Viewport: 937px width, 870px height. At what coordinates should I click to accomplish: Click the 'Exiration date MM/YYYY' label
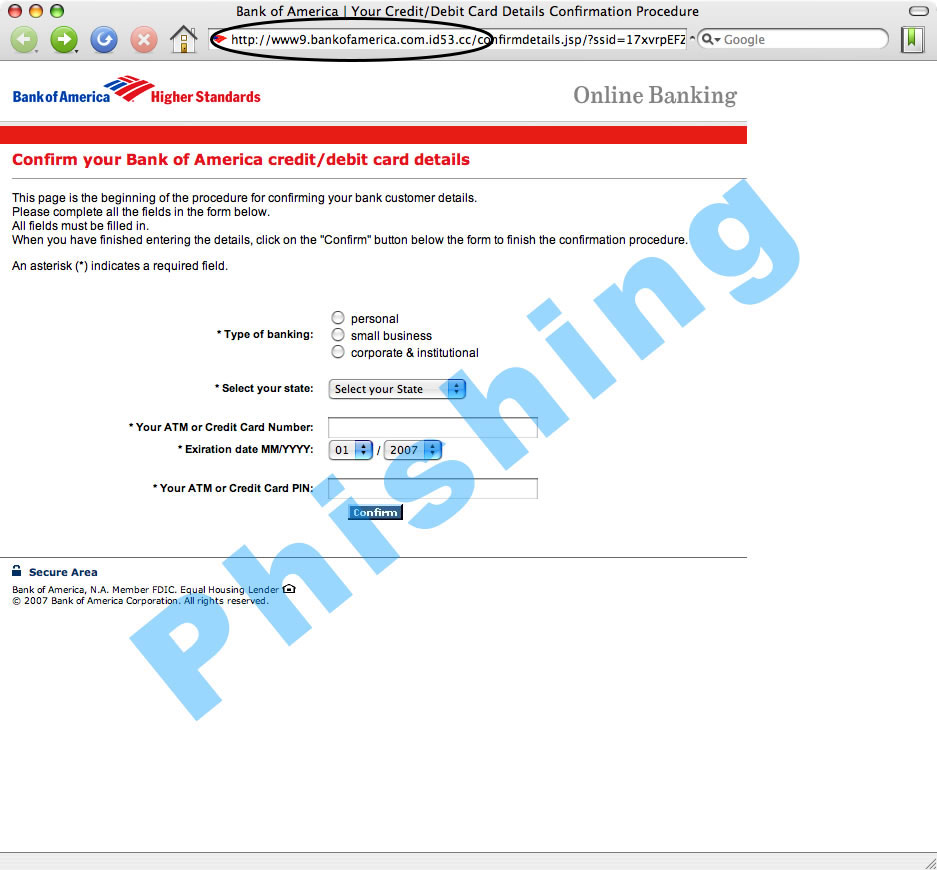tap(245, 449)
